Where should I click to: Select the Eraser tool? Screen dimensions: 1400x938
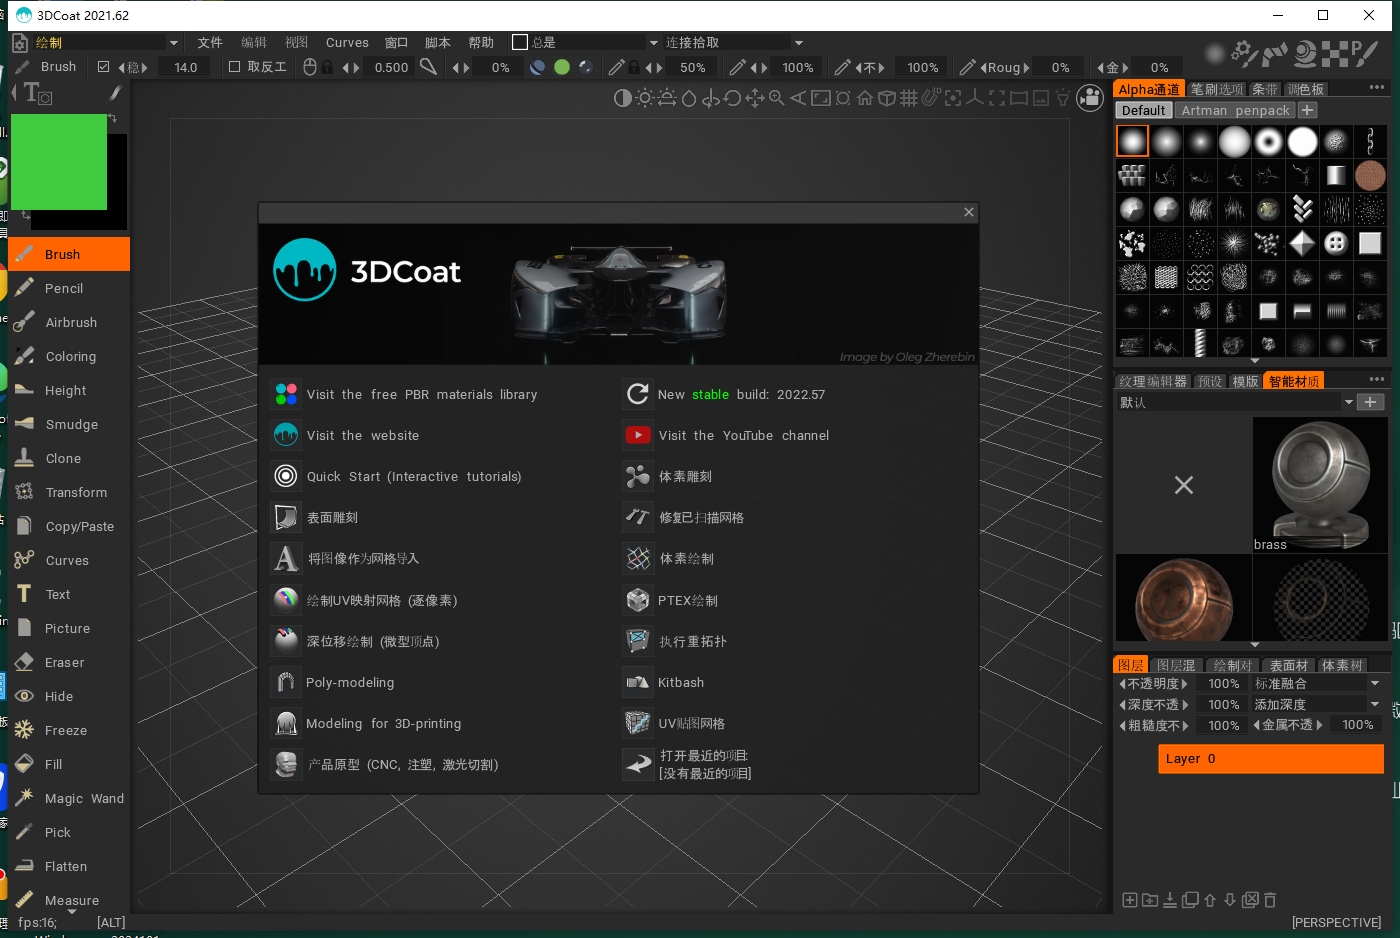(64, 662)
